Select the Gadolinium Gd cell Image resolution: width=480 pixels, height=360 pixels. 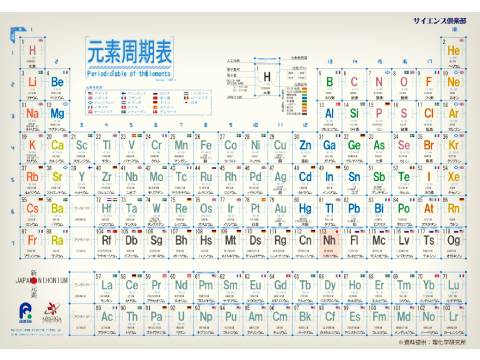280,288
